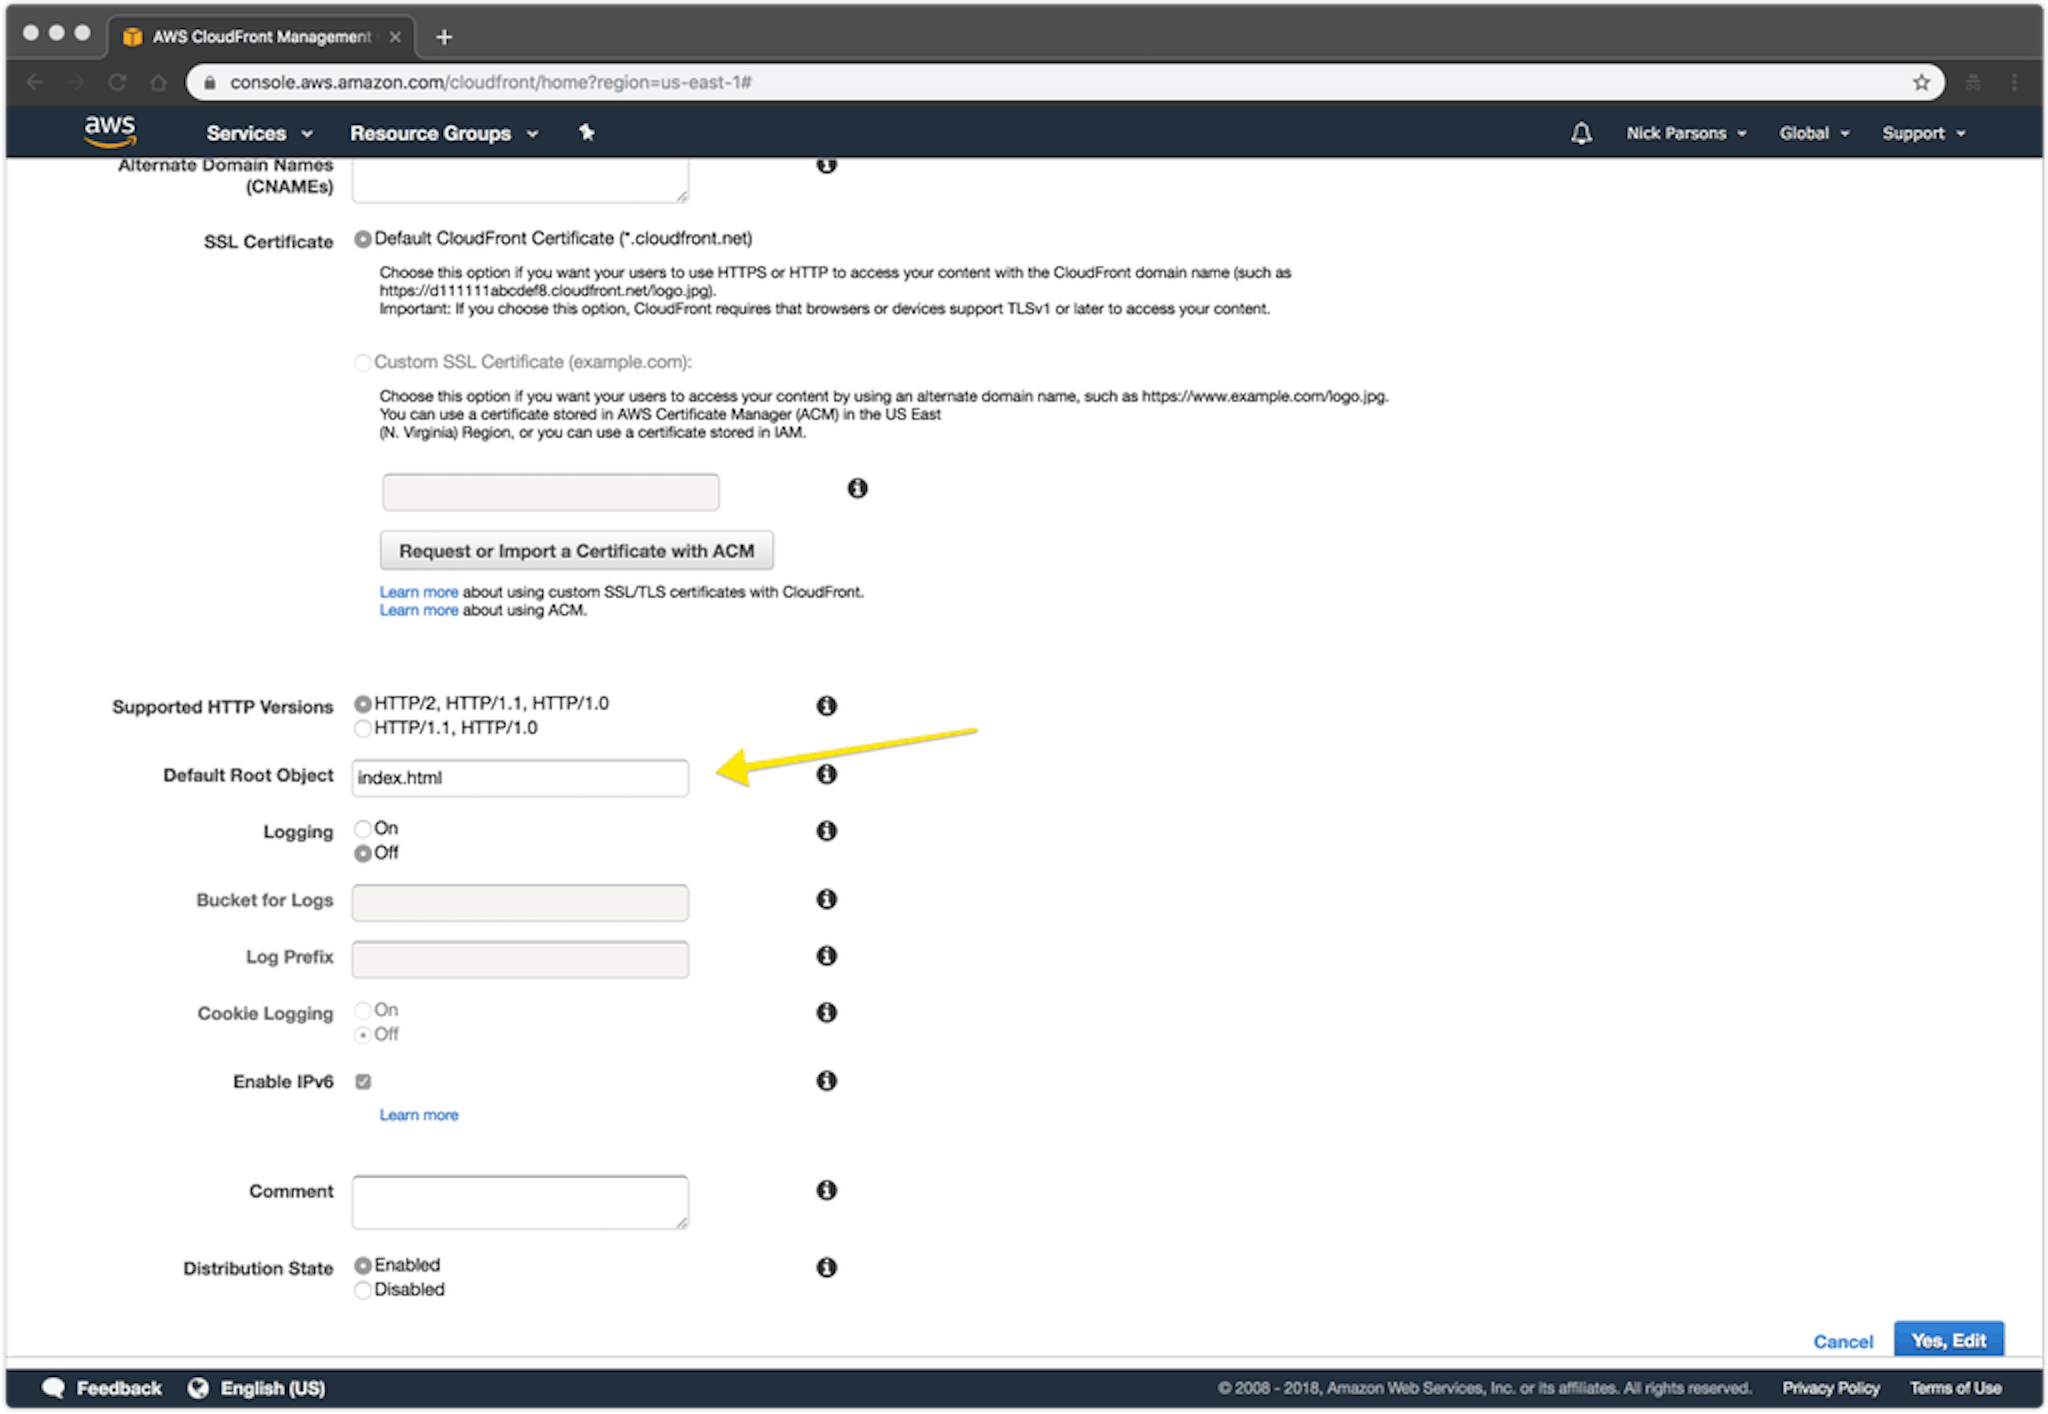Image resolution: width=2048 pixels, height=1414 pixels.
Task: Select HTTP/2, HTTP/1.1, HTTP/1.0 versions
Action: (x=363, y=704)
